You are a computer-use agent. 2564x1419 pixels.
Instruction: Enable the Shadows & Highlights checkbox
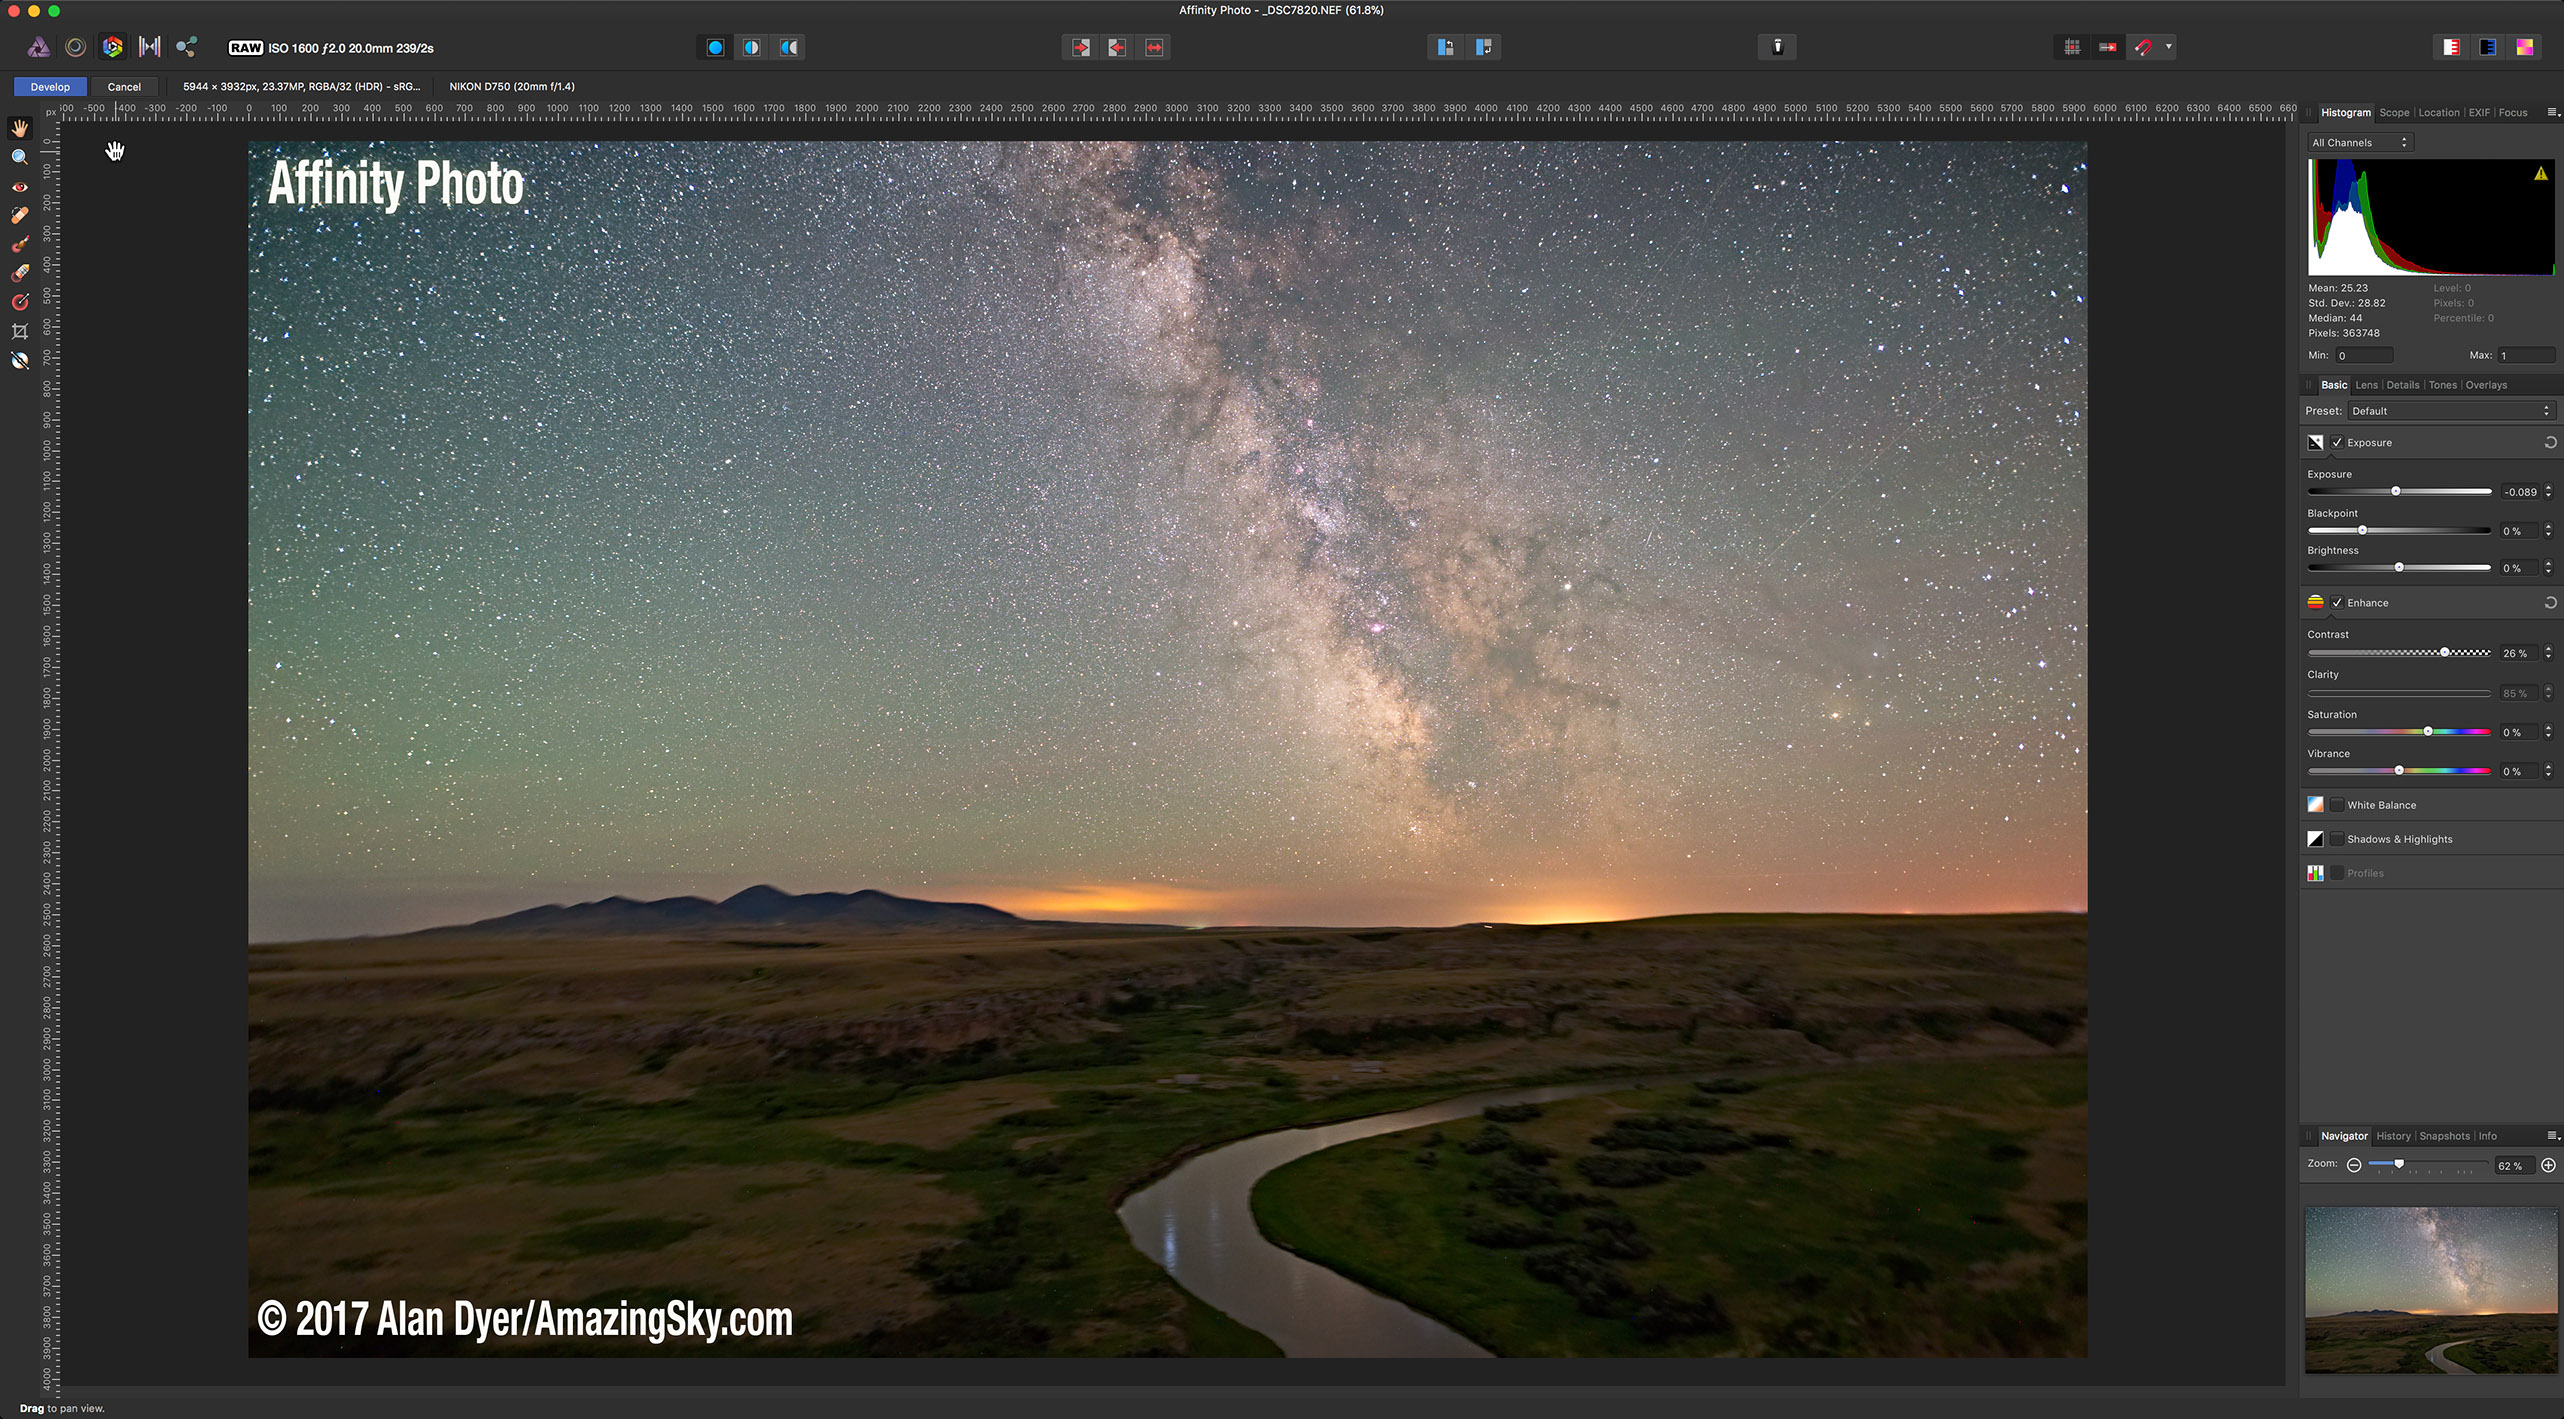[x=2337, y=839]
